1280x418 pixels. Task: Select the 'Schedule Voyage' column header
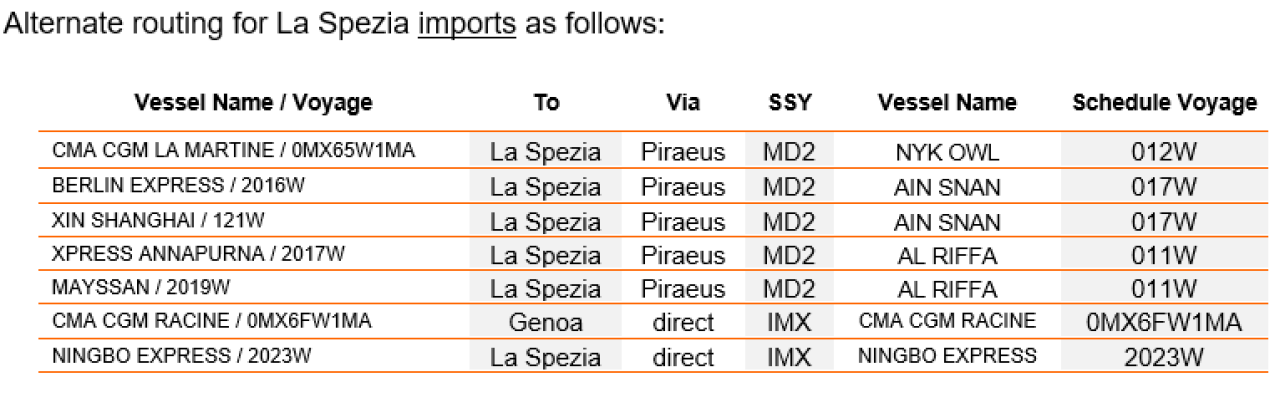(1164, 102)
